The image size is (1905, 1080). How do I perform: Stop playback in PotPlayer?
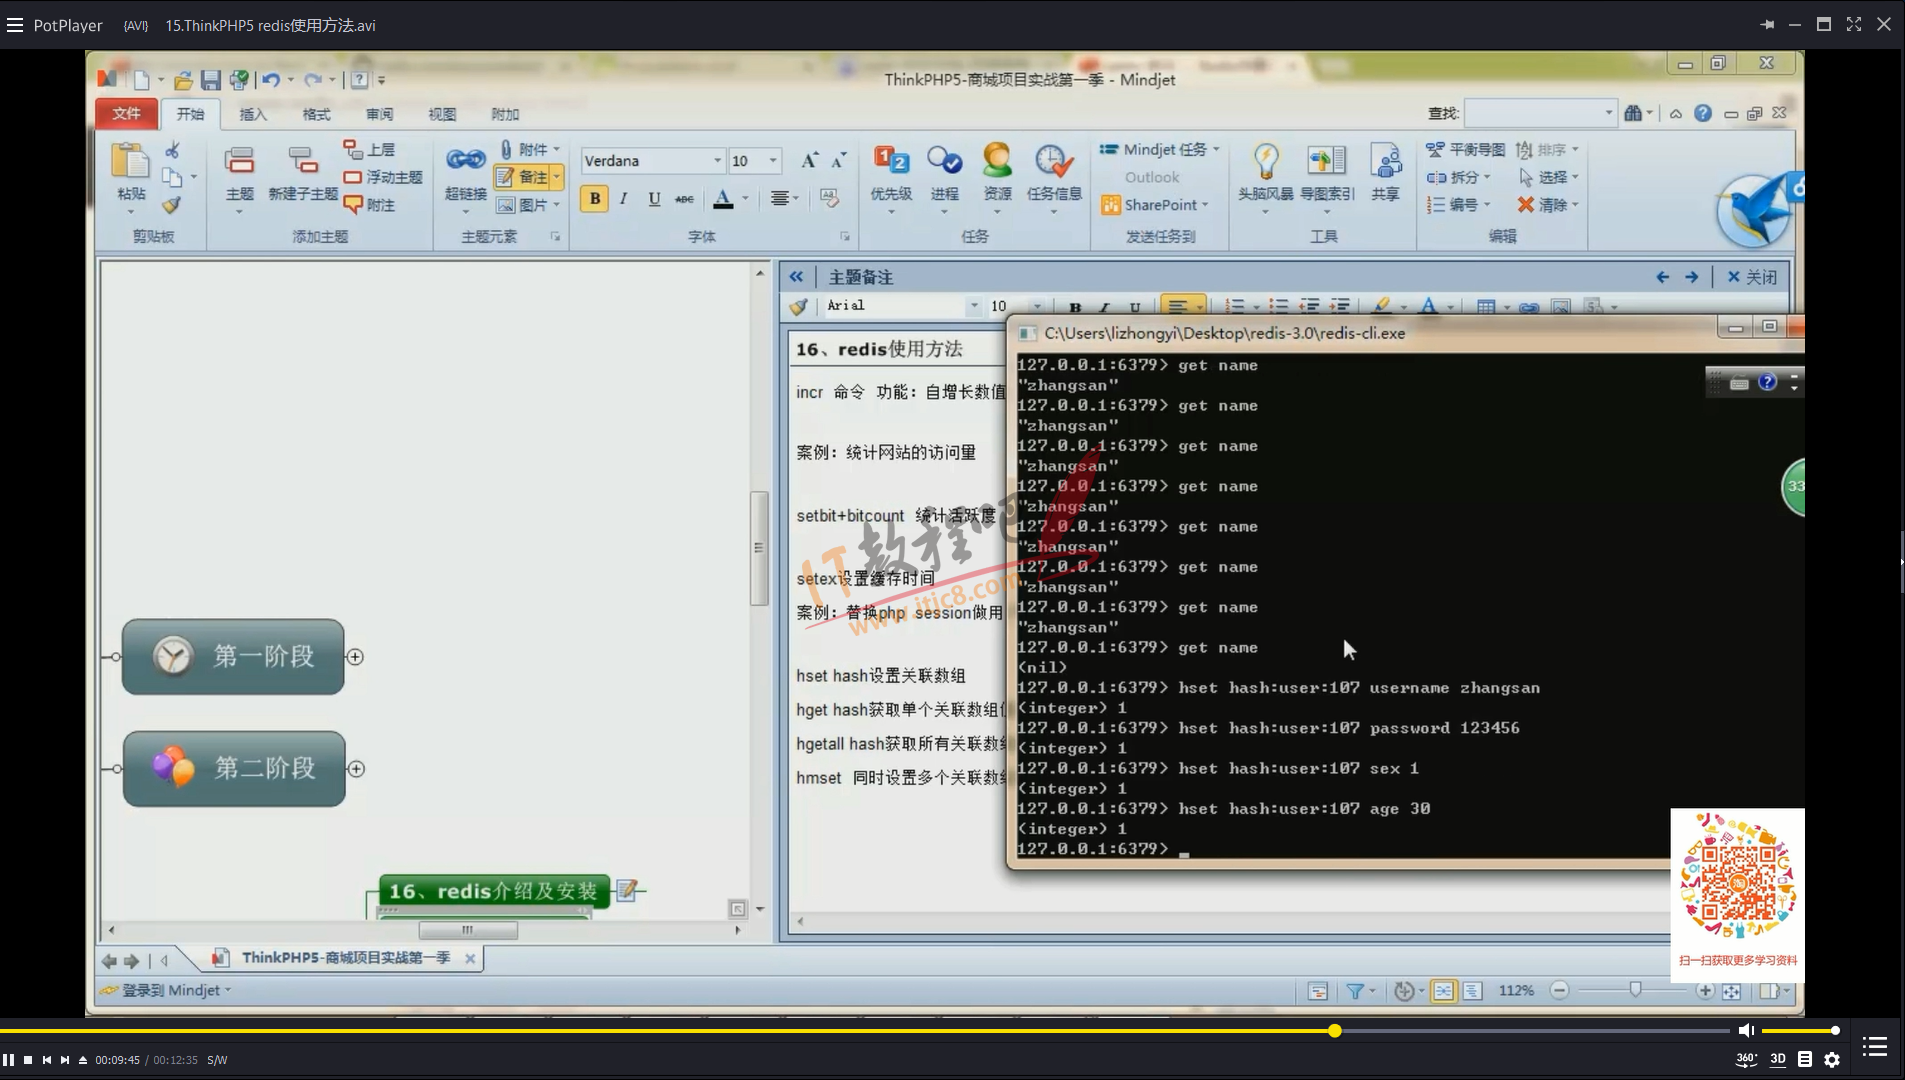click(x=28, y=1060)
